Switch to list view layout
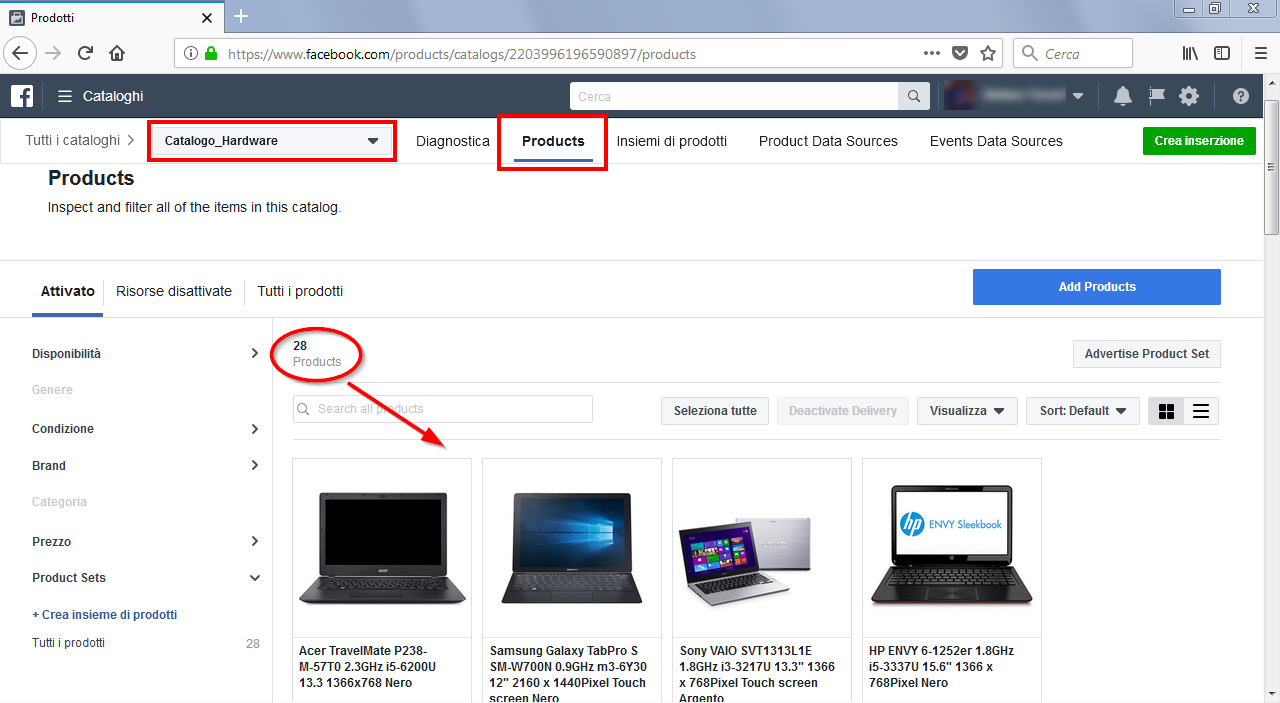The width and height of the screenshot is (1280, 703). coord(1201,411)
